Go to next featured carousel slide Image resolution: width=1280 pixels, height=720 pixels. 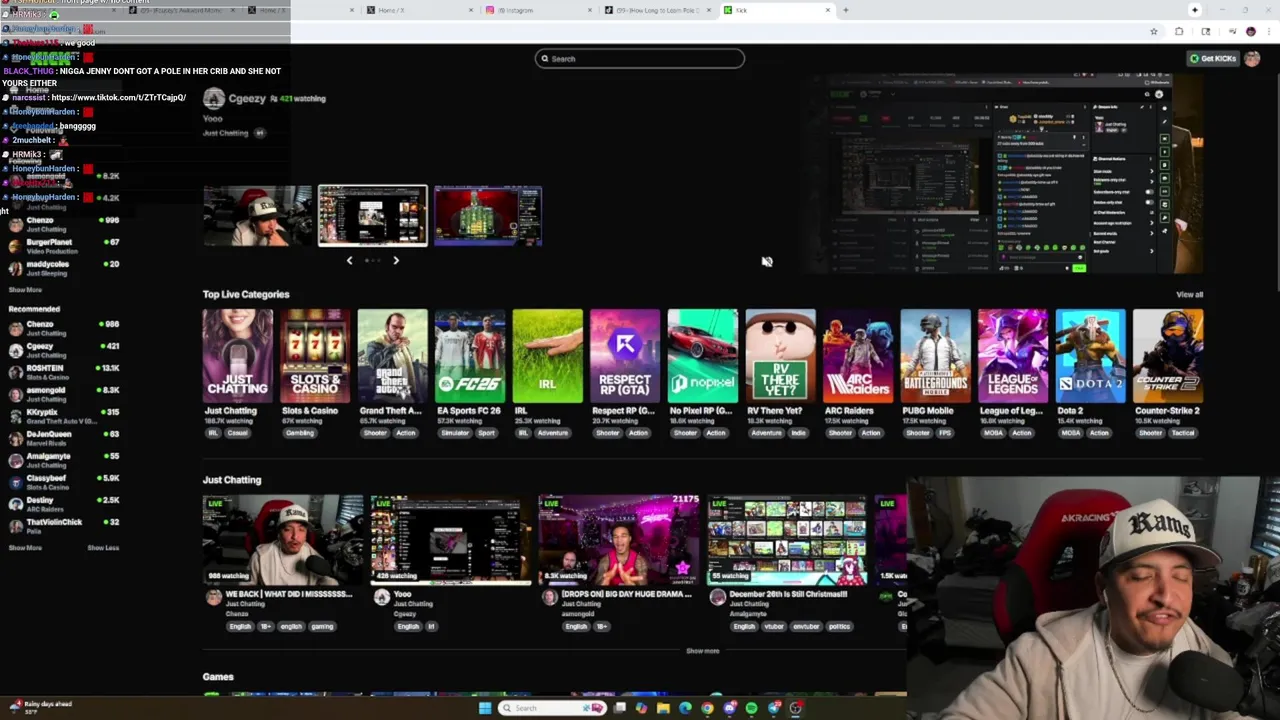click(396, 260)
